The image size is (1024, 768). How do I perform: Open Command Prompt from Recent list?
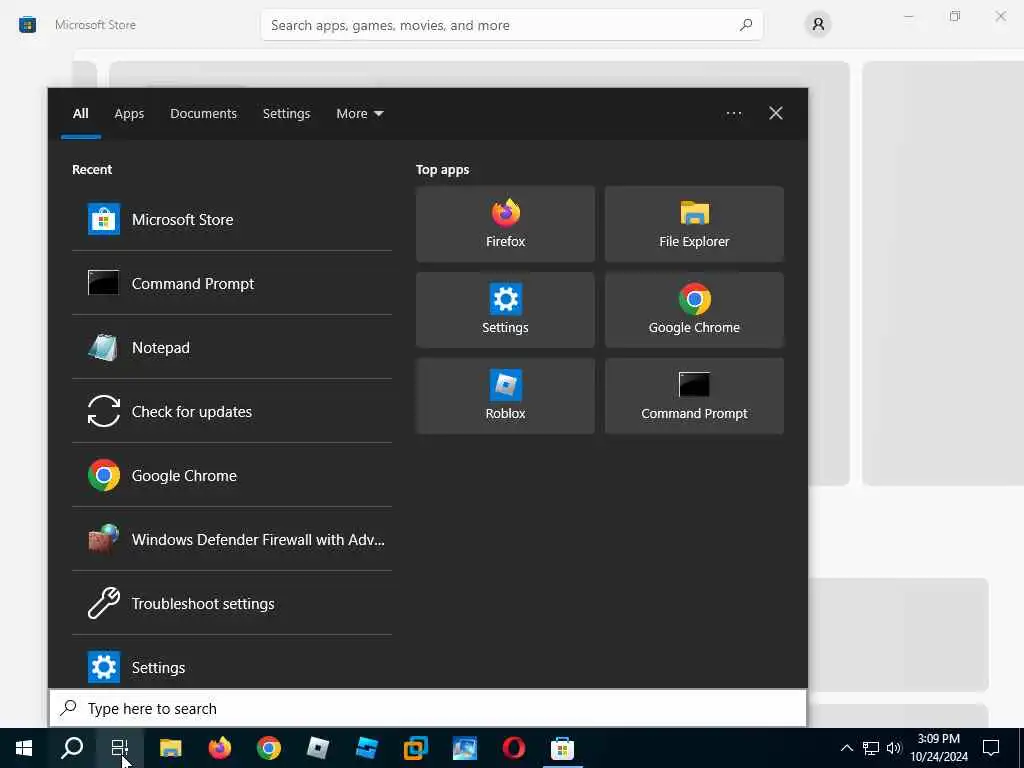coord(232,283)
